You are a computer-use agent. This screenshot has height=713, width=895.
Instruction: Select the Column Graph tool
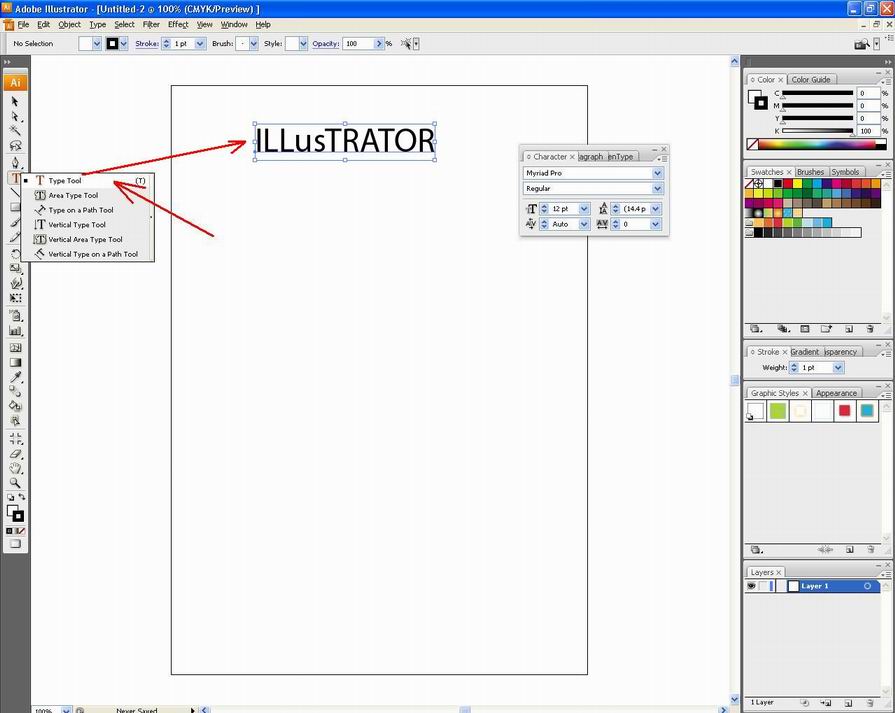pos(15,331)
